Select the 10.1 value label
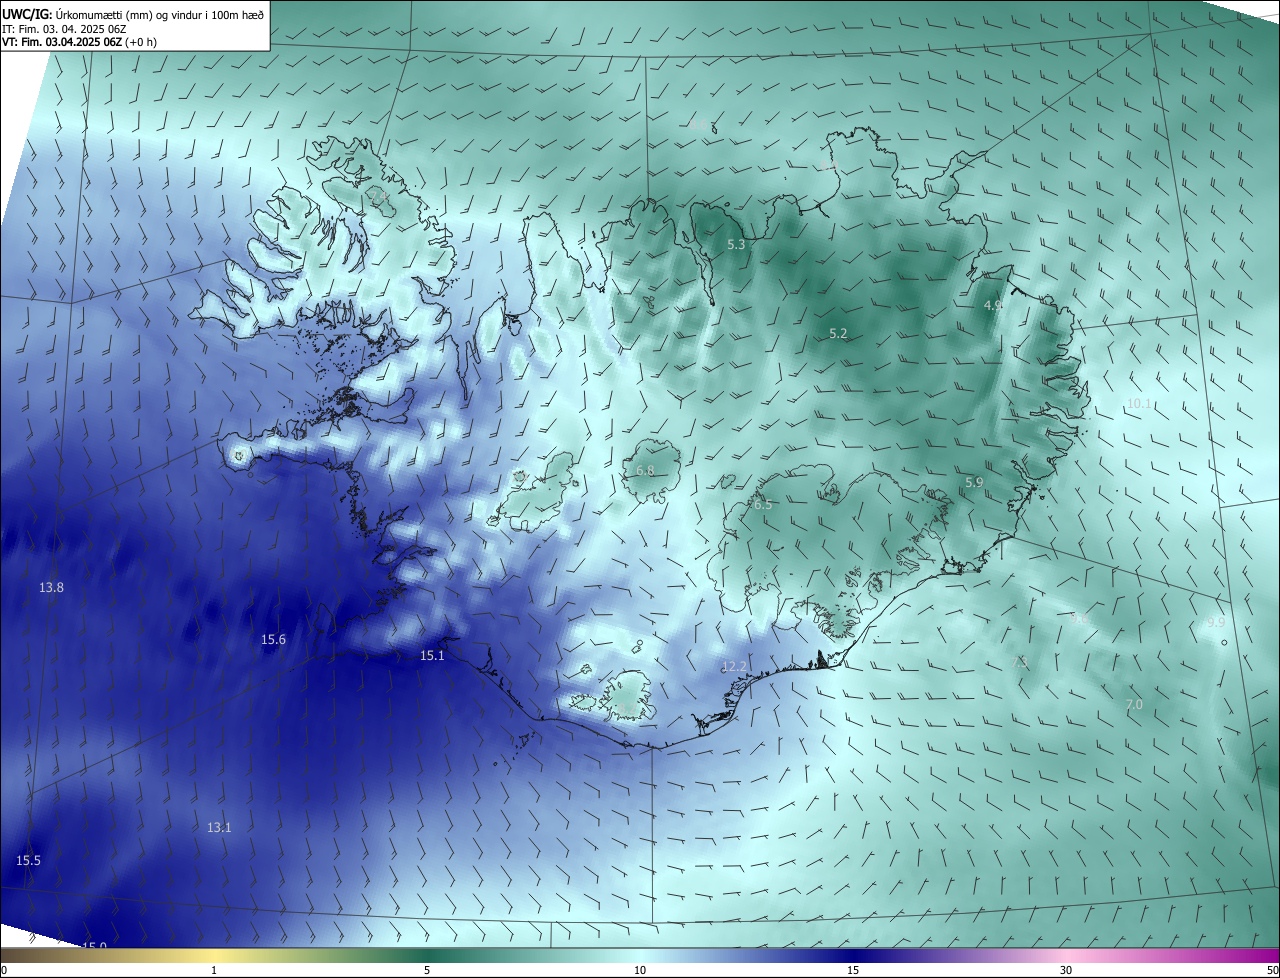 point(1139,404)
